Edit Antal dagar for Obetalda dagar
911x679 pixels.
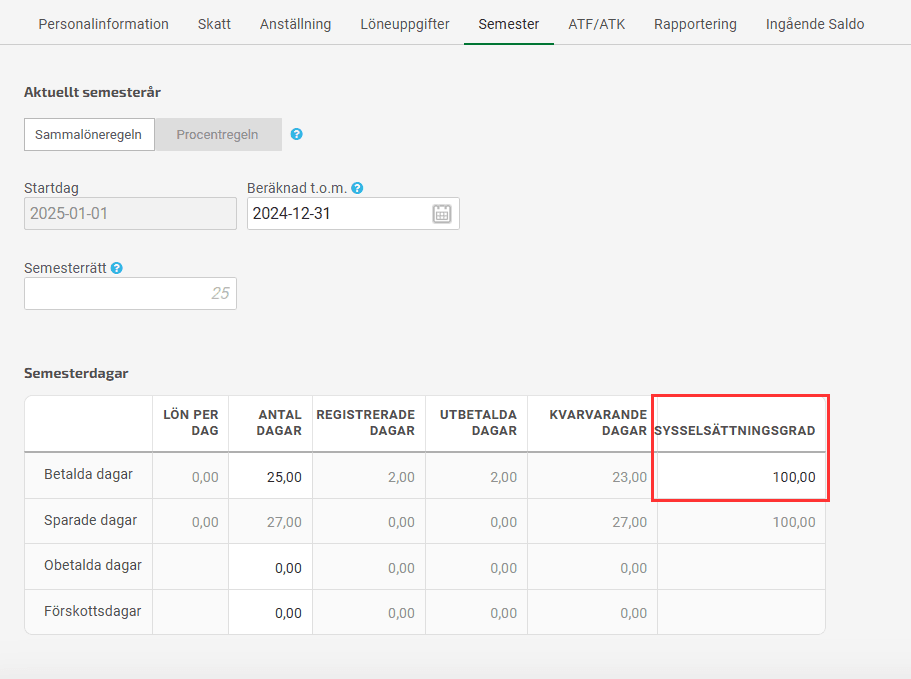tap(270, 567)
